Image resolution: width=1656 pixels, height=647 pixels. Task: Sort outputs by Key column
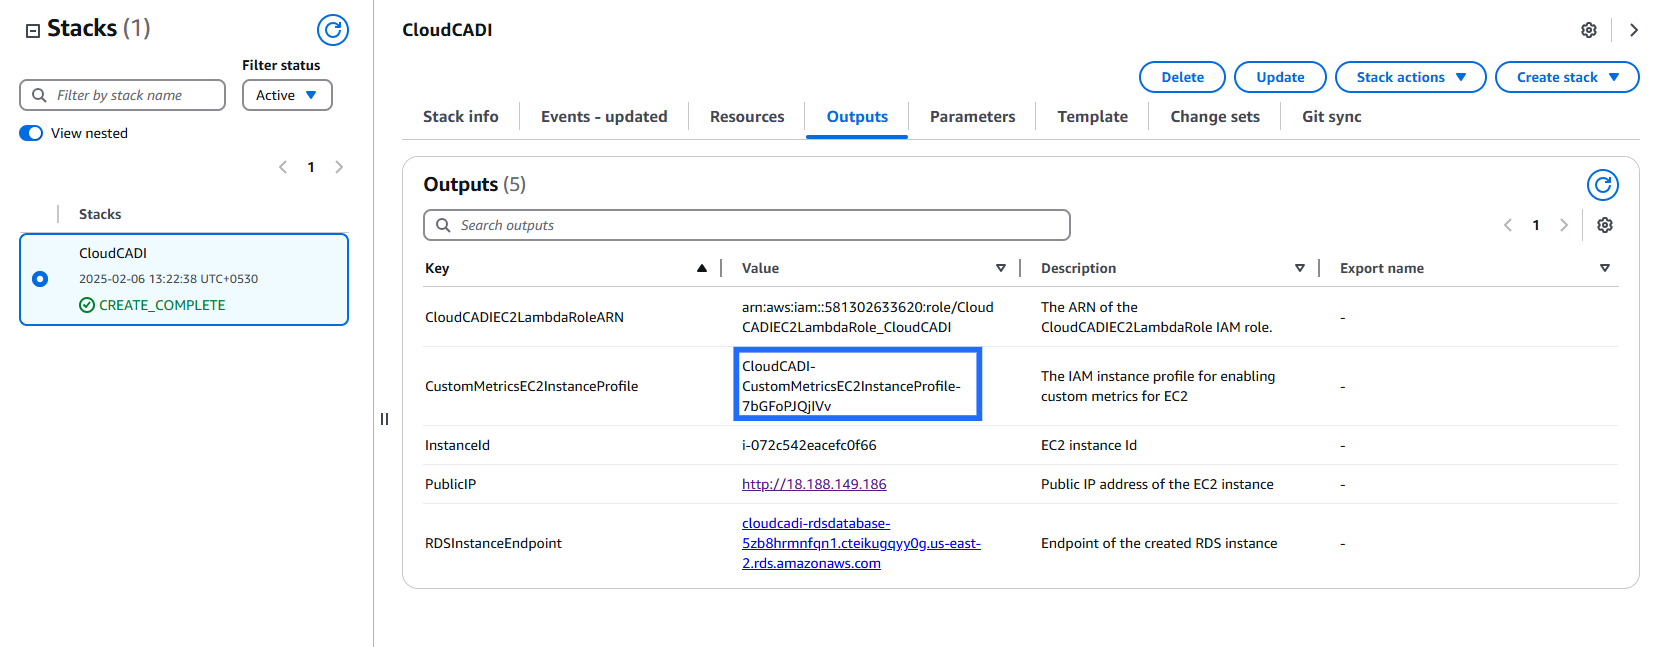[x=701, y=268]
